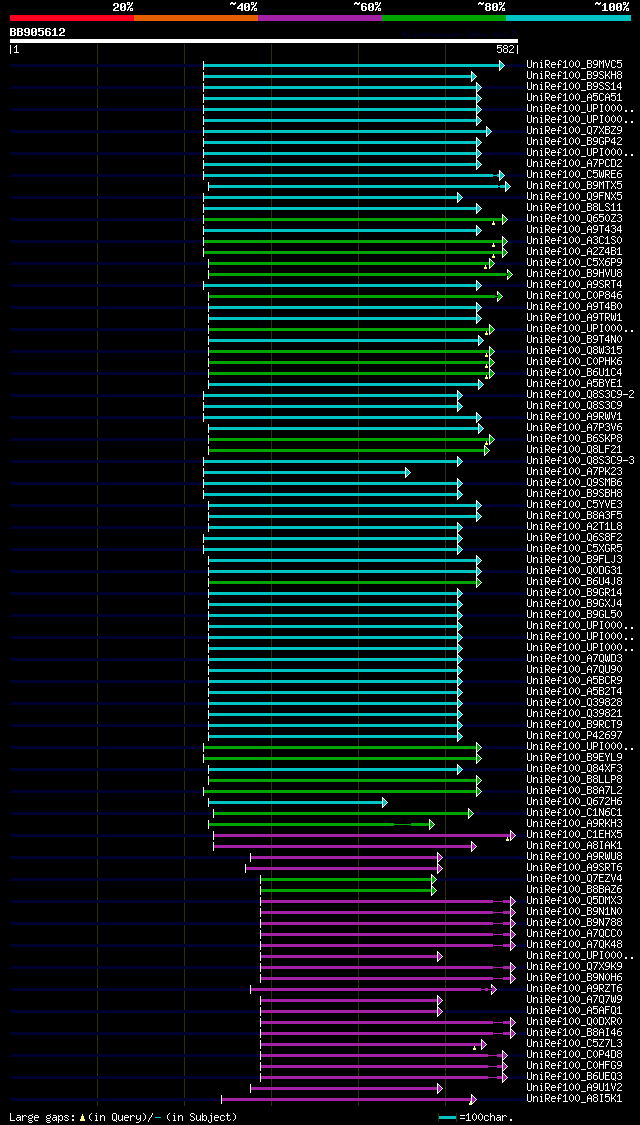
Task: Select the UniRef100_Q5DMX3 label
Action: point(574,900)
